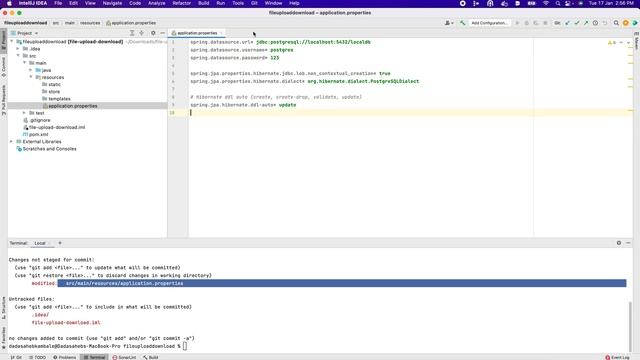Image resolution: width=640 pixels, height=360 pixels.
Task: Open Project panel gear options
Action: tap(153, 33)
